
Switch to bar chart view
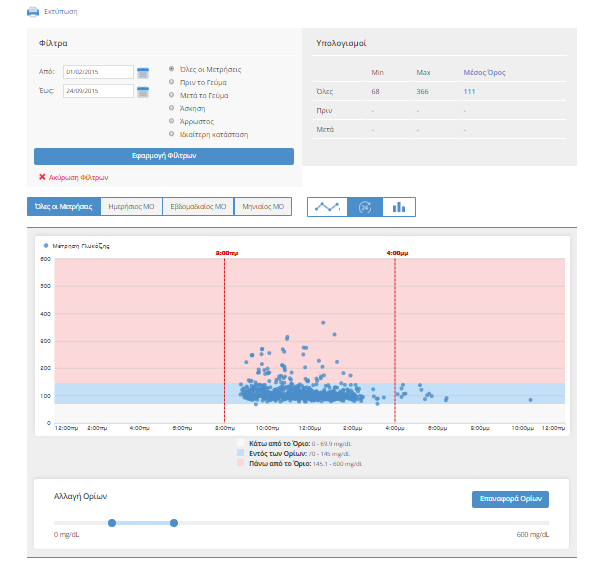coord(399,207)
